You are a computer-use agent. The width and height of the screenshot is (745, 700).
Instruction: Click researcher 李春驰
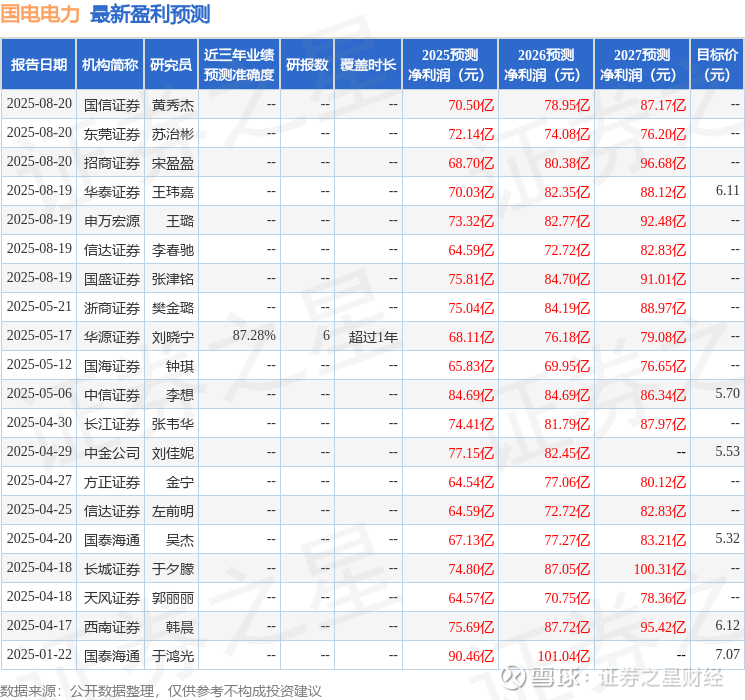click(173, 250)
